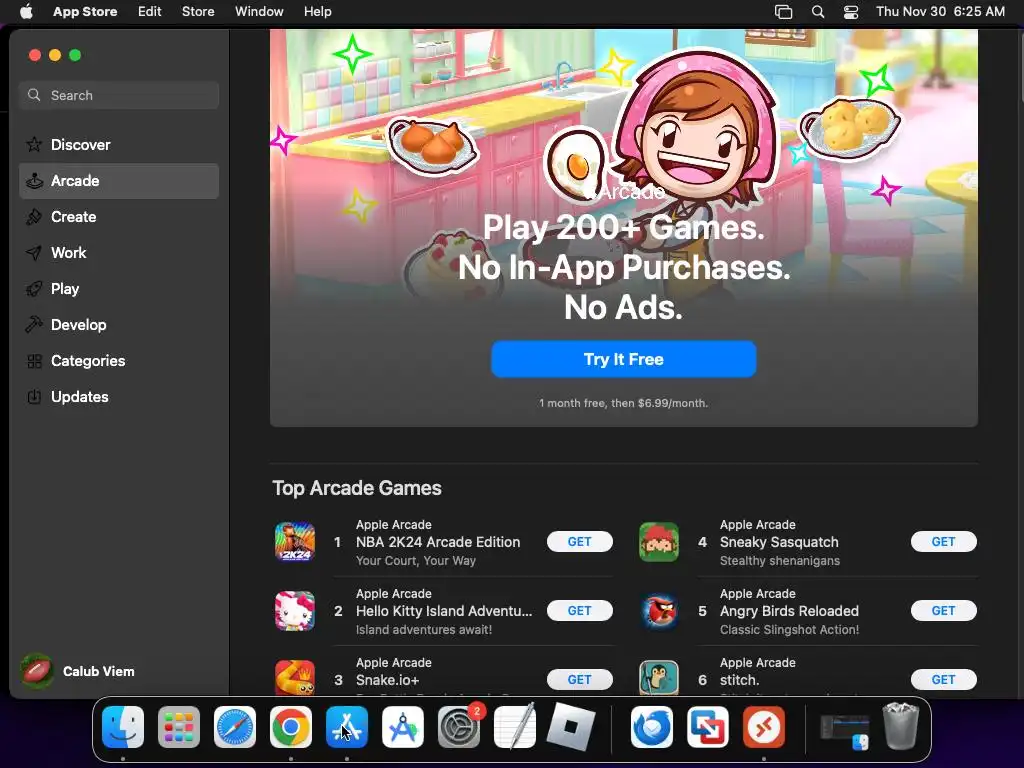Click the Work paper plane icon

click(x=34, y=253)
